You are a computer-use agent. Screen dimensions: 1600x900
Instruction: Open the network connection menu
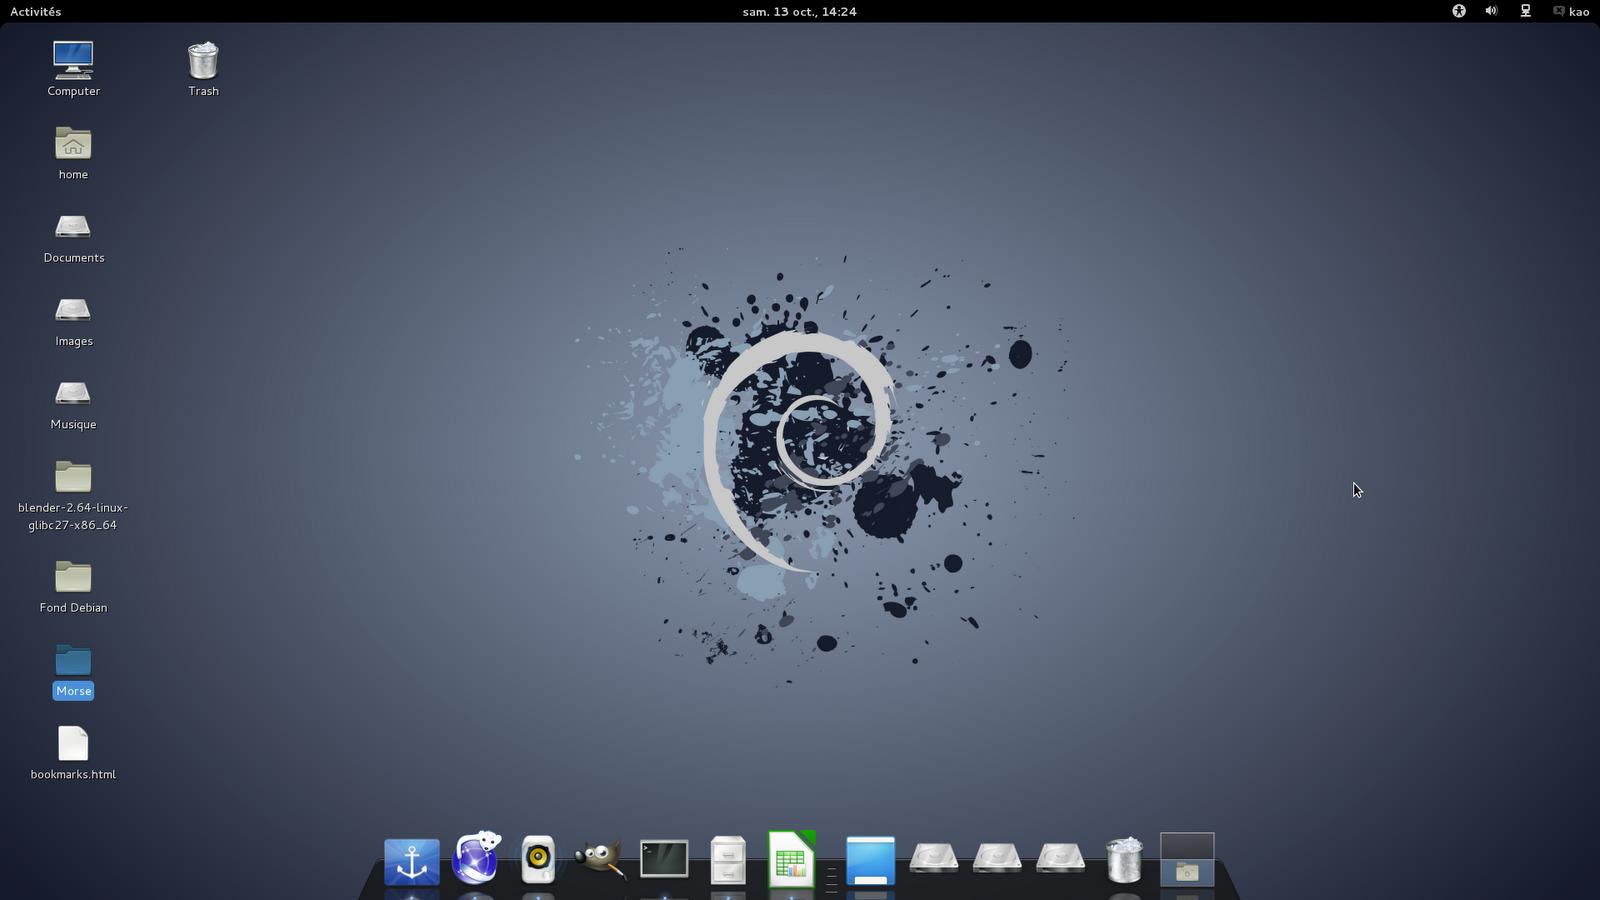tap(1525, 11)
